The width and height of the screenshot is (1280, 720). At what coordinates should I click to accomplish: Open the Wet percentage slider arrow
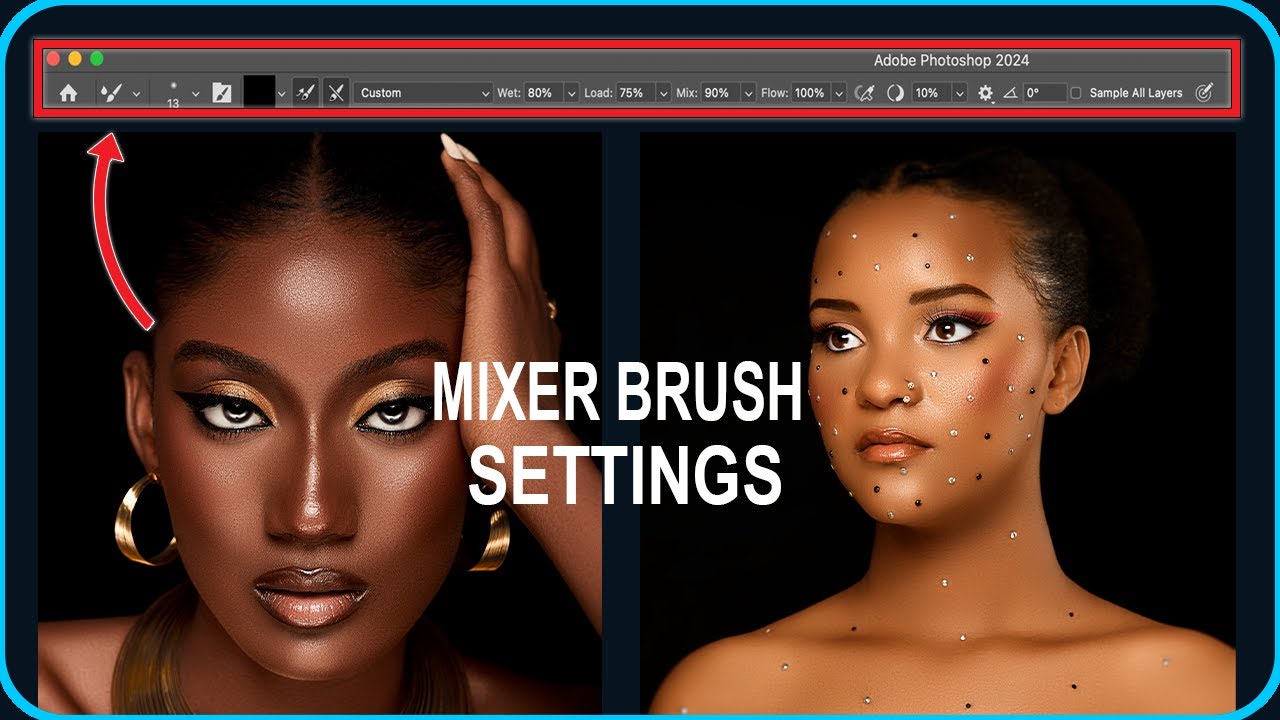pos(572,93)
